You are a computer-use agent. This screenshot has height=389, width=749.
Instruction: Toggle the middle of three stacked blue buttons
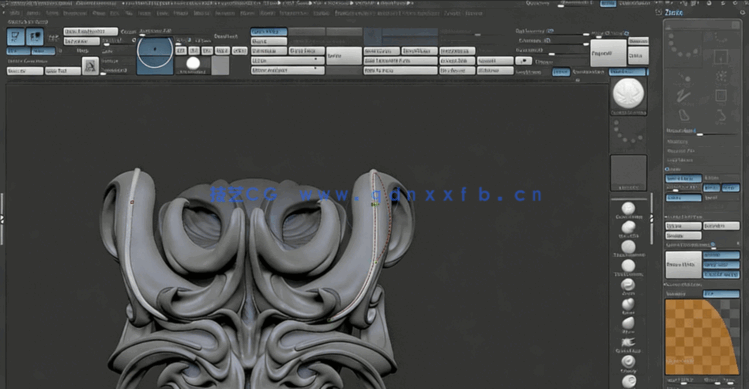[721, 265]
